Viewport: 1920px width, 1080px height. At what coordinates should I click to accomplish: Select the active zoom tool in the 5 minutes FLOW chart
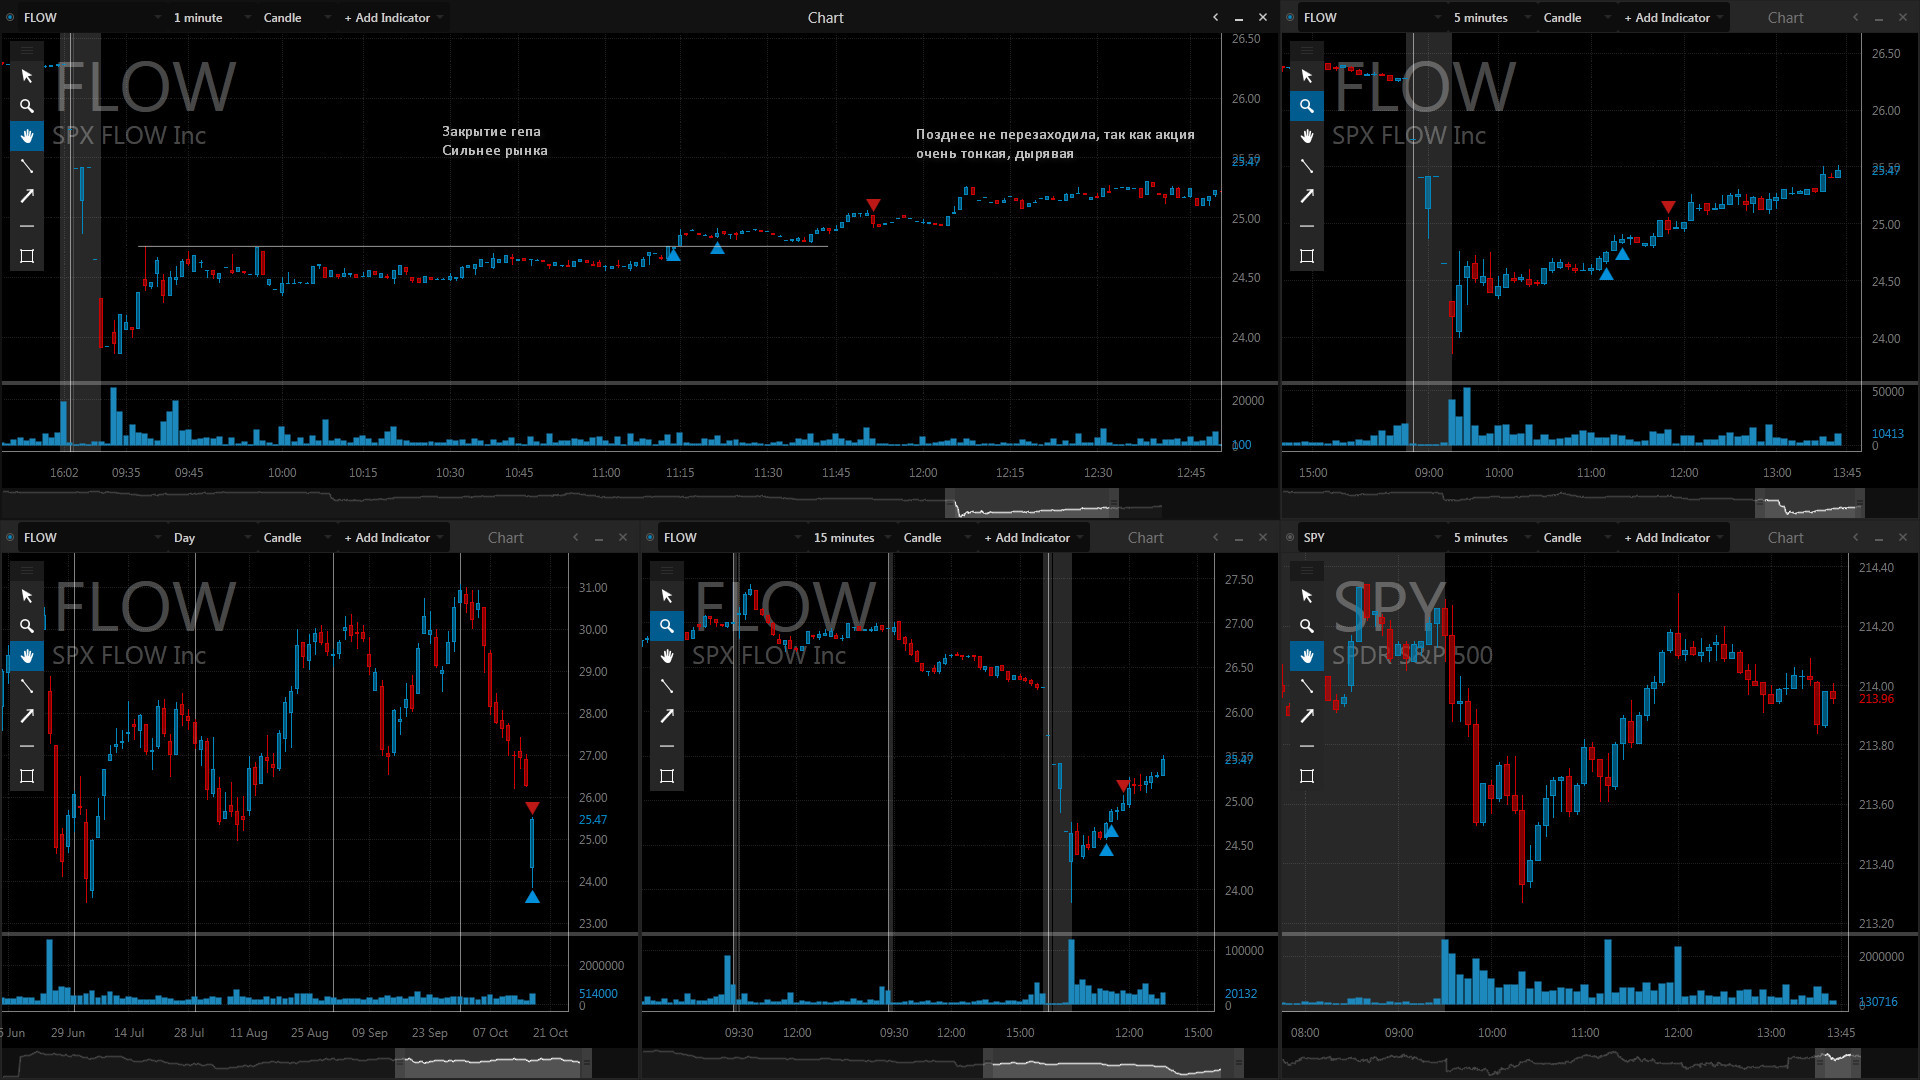(1307, 106)
